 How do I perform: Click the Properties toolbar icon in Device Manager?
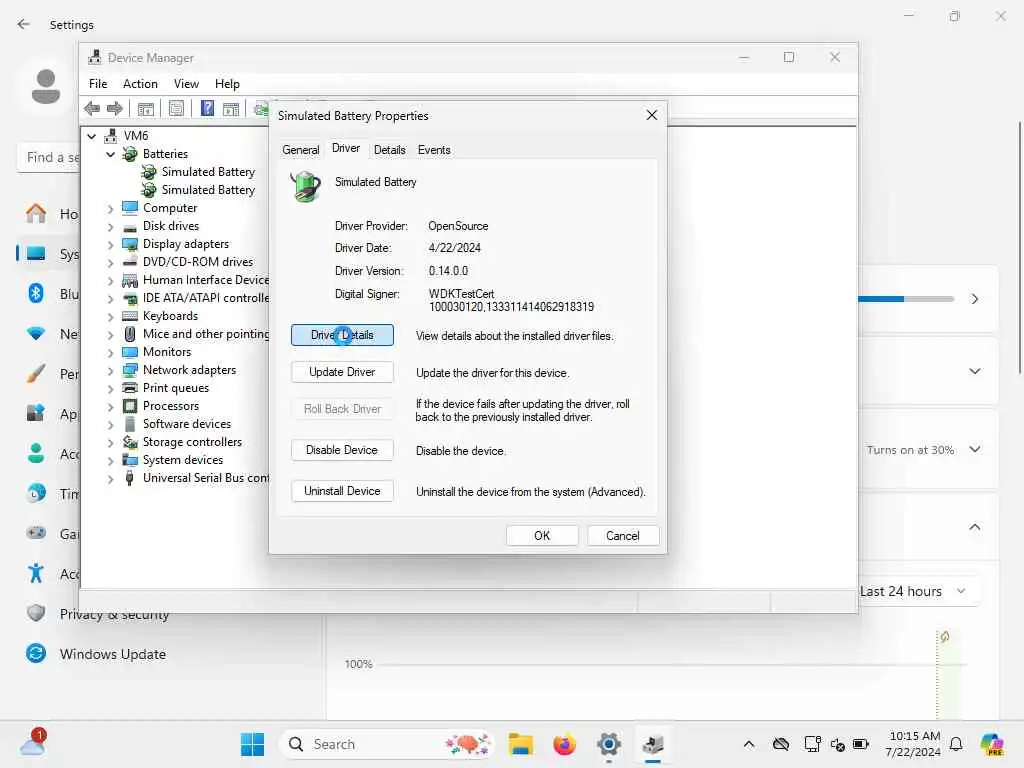(176, 108)
